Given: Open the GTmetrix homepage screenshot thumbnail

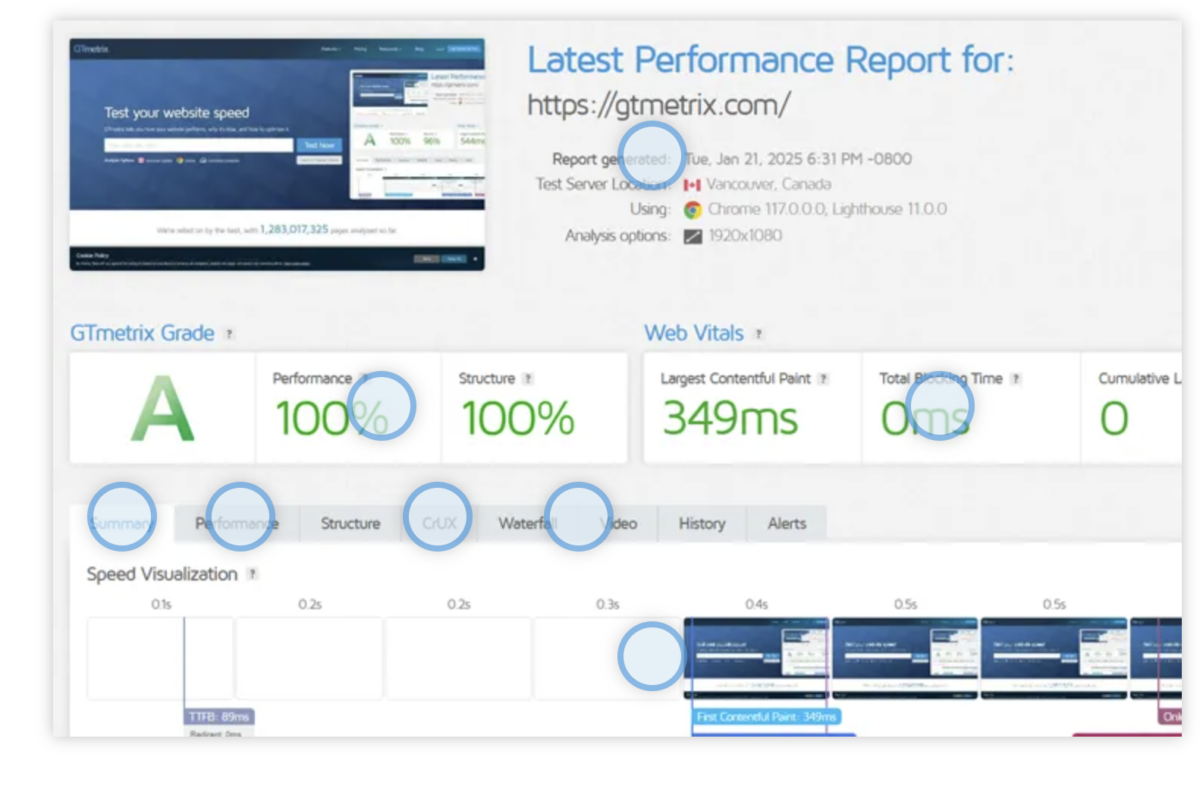Looking at the screenshot, I should (277, 154).
